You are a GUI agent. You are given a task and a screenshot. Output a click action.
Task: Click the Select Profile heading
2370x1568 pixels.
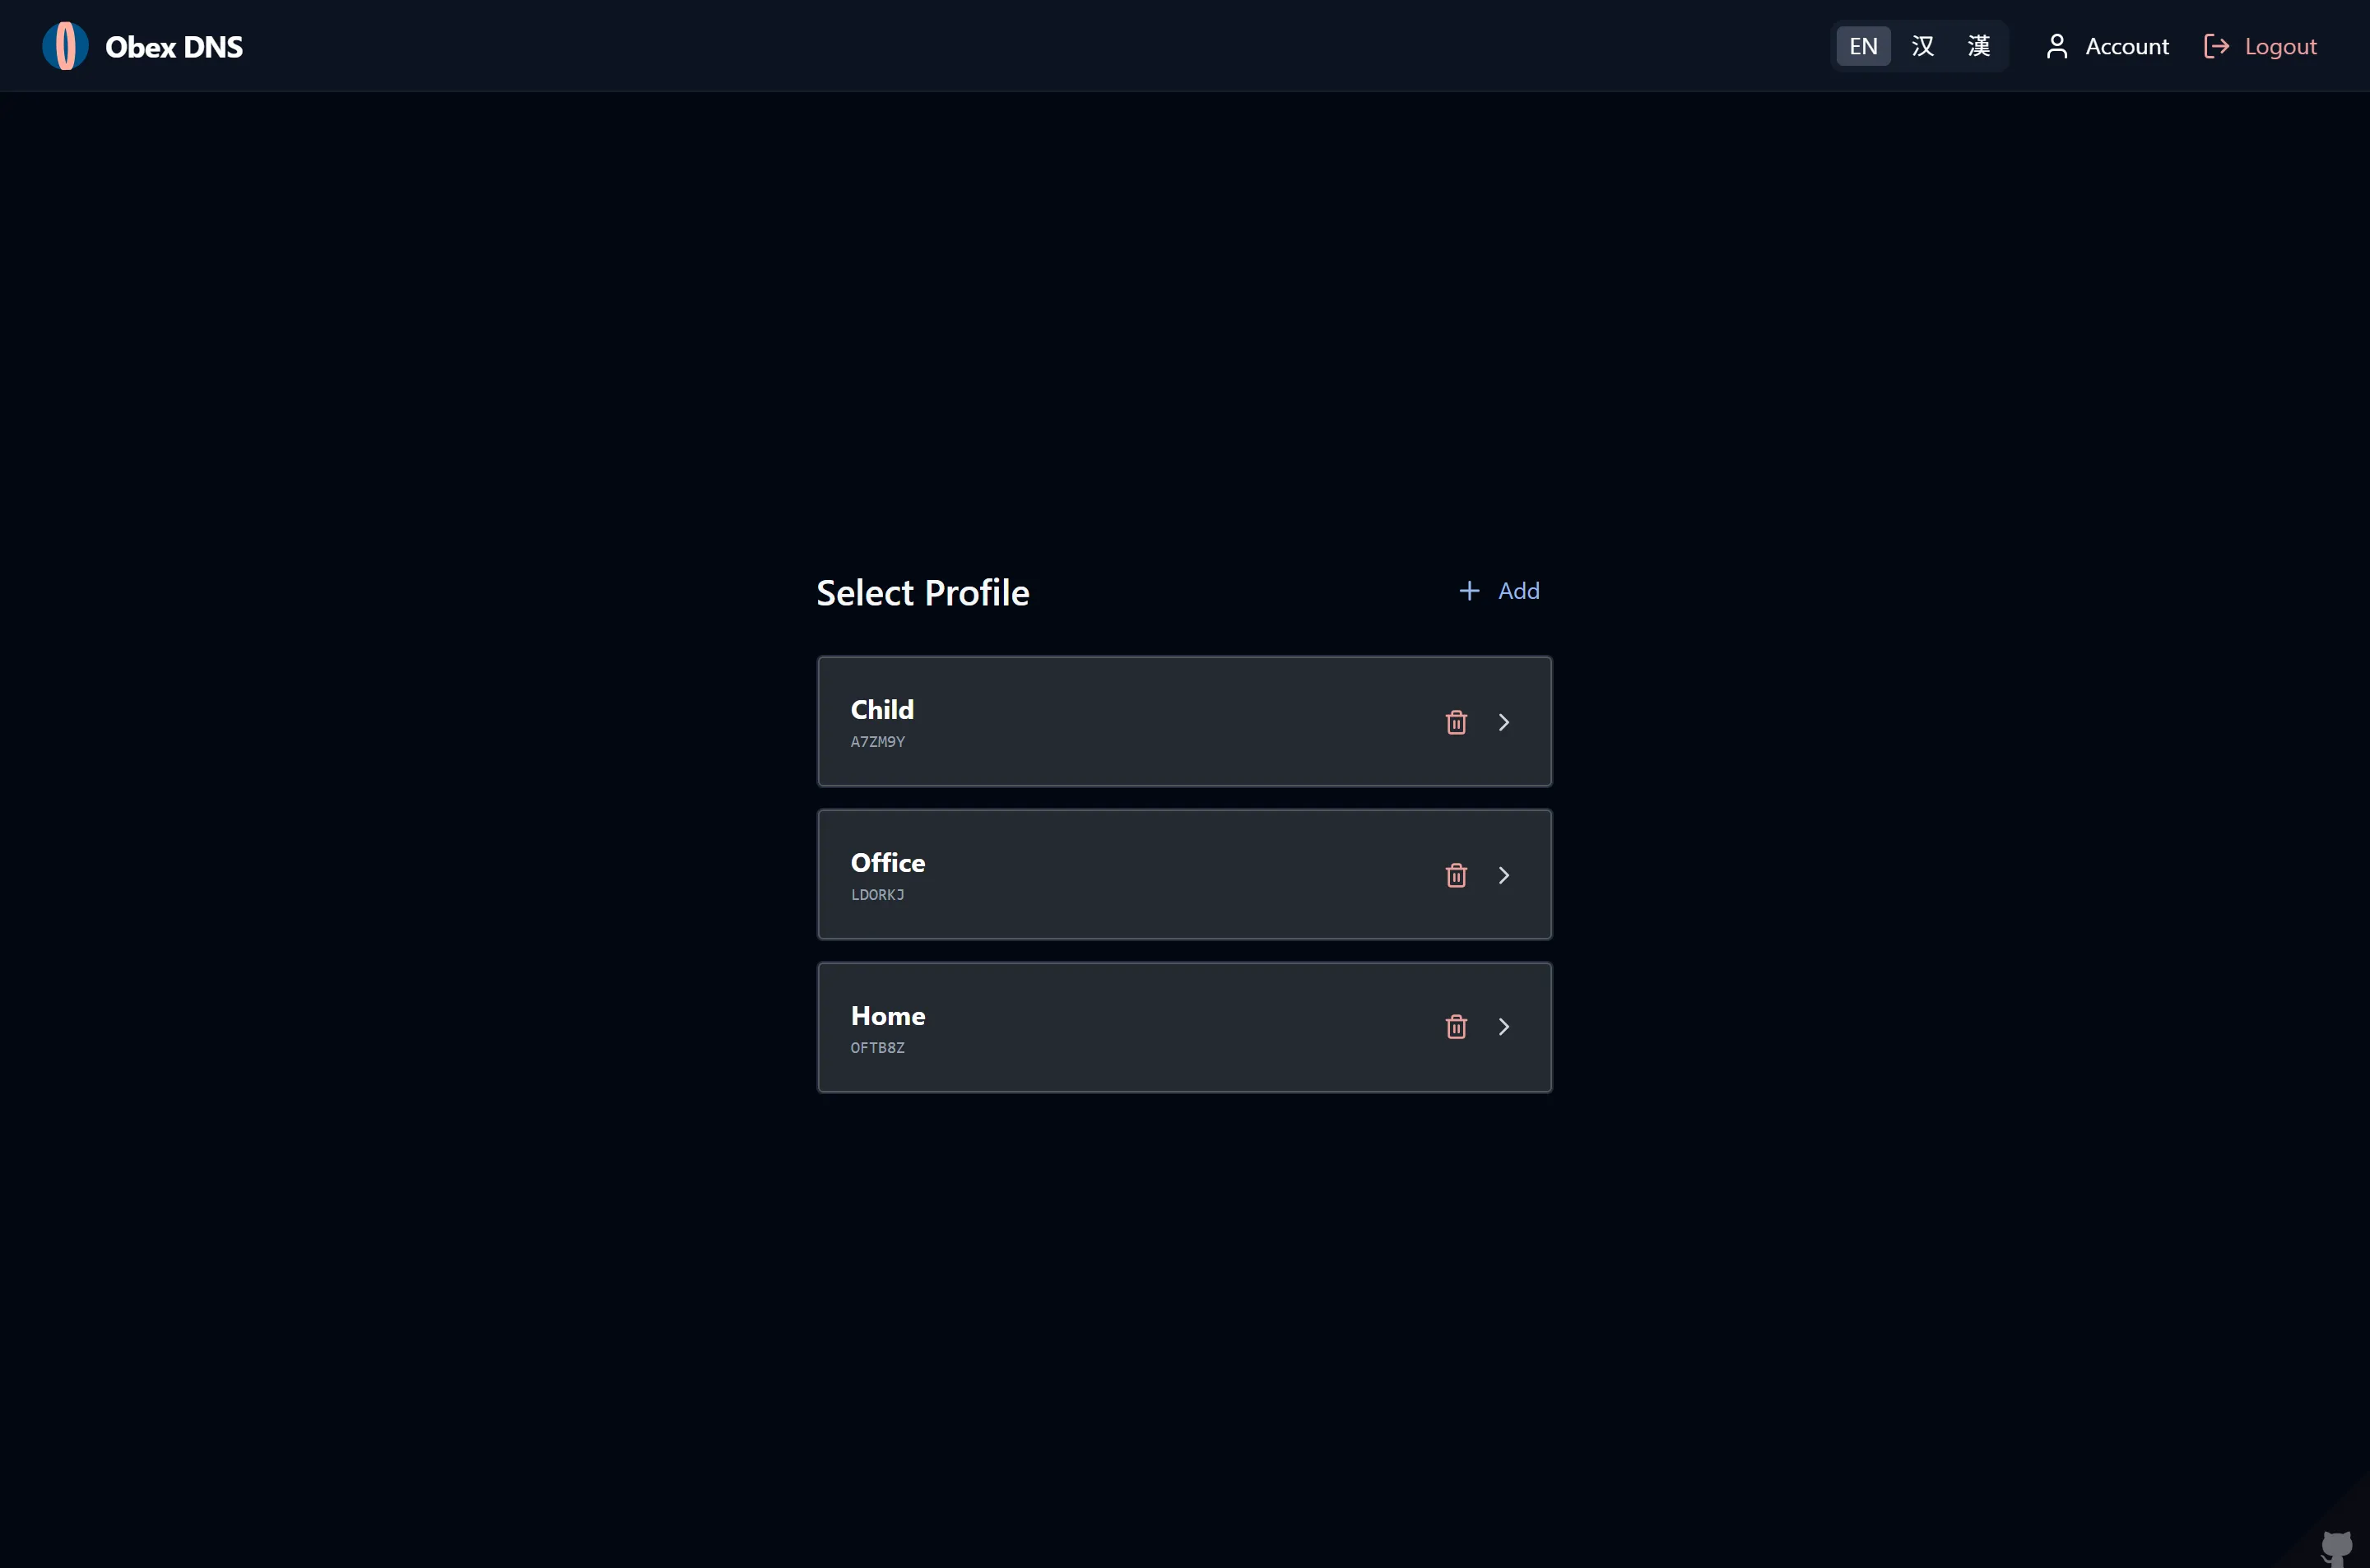[x=922, y=593]
